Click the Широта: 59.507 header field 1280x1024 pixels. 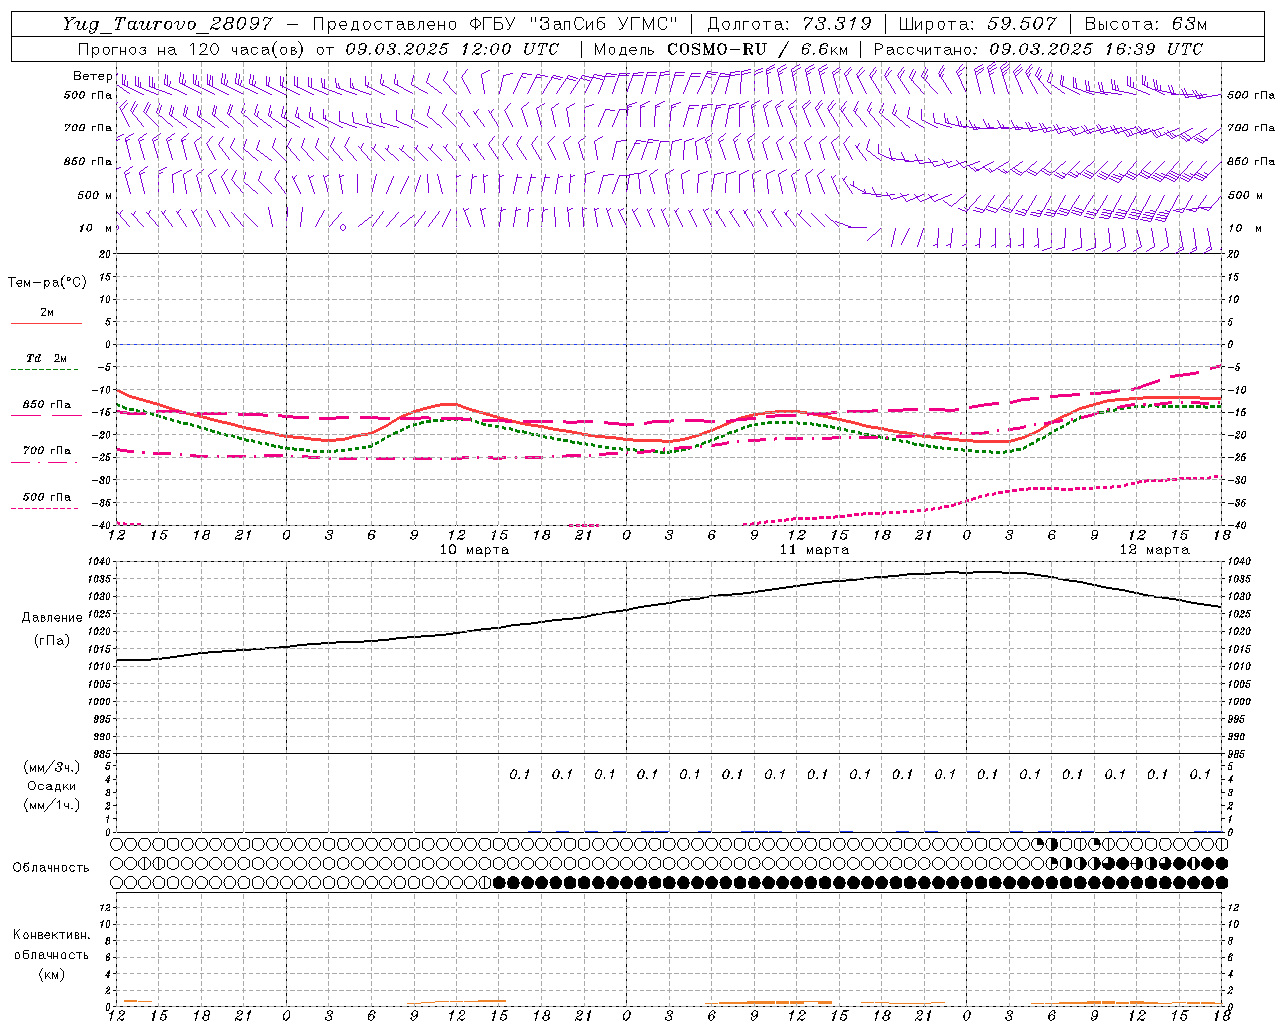[977, 24]
